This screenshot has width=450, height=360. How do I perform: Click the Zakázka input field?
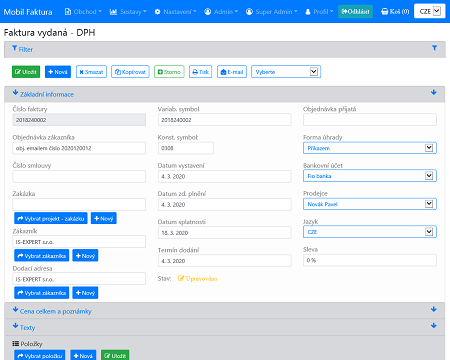pyautogui.click(x=79, y=204)
